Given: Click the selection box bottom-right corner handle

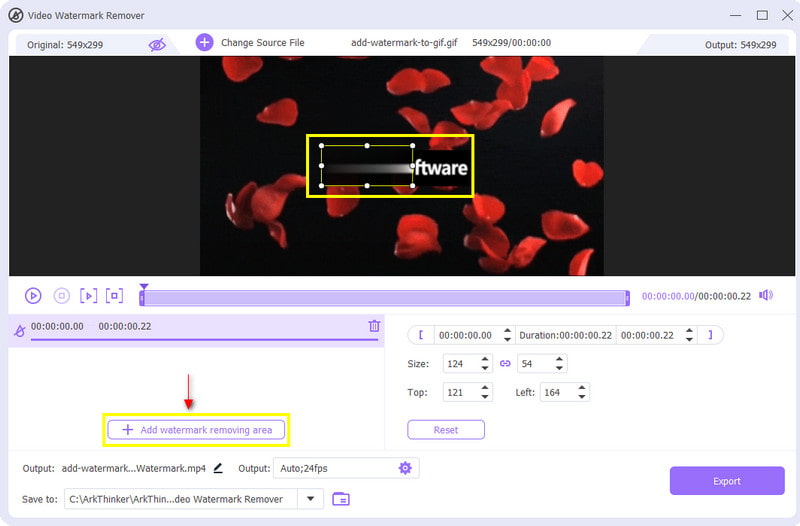Looking at the screenshot, I should point(412,186).
